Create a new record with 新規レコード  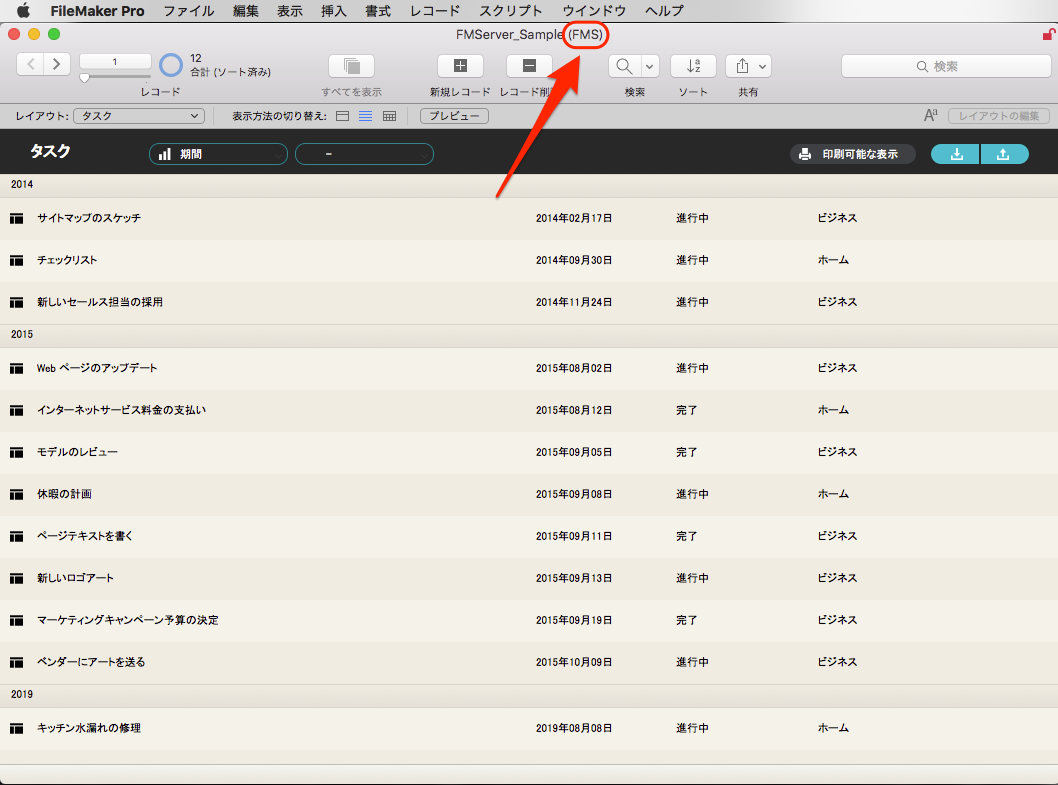coord(460,65)
